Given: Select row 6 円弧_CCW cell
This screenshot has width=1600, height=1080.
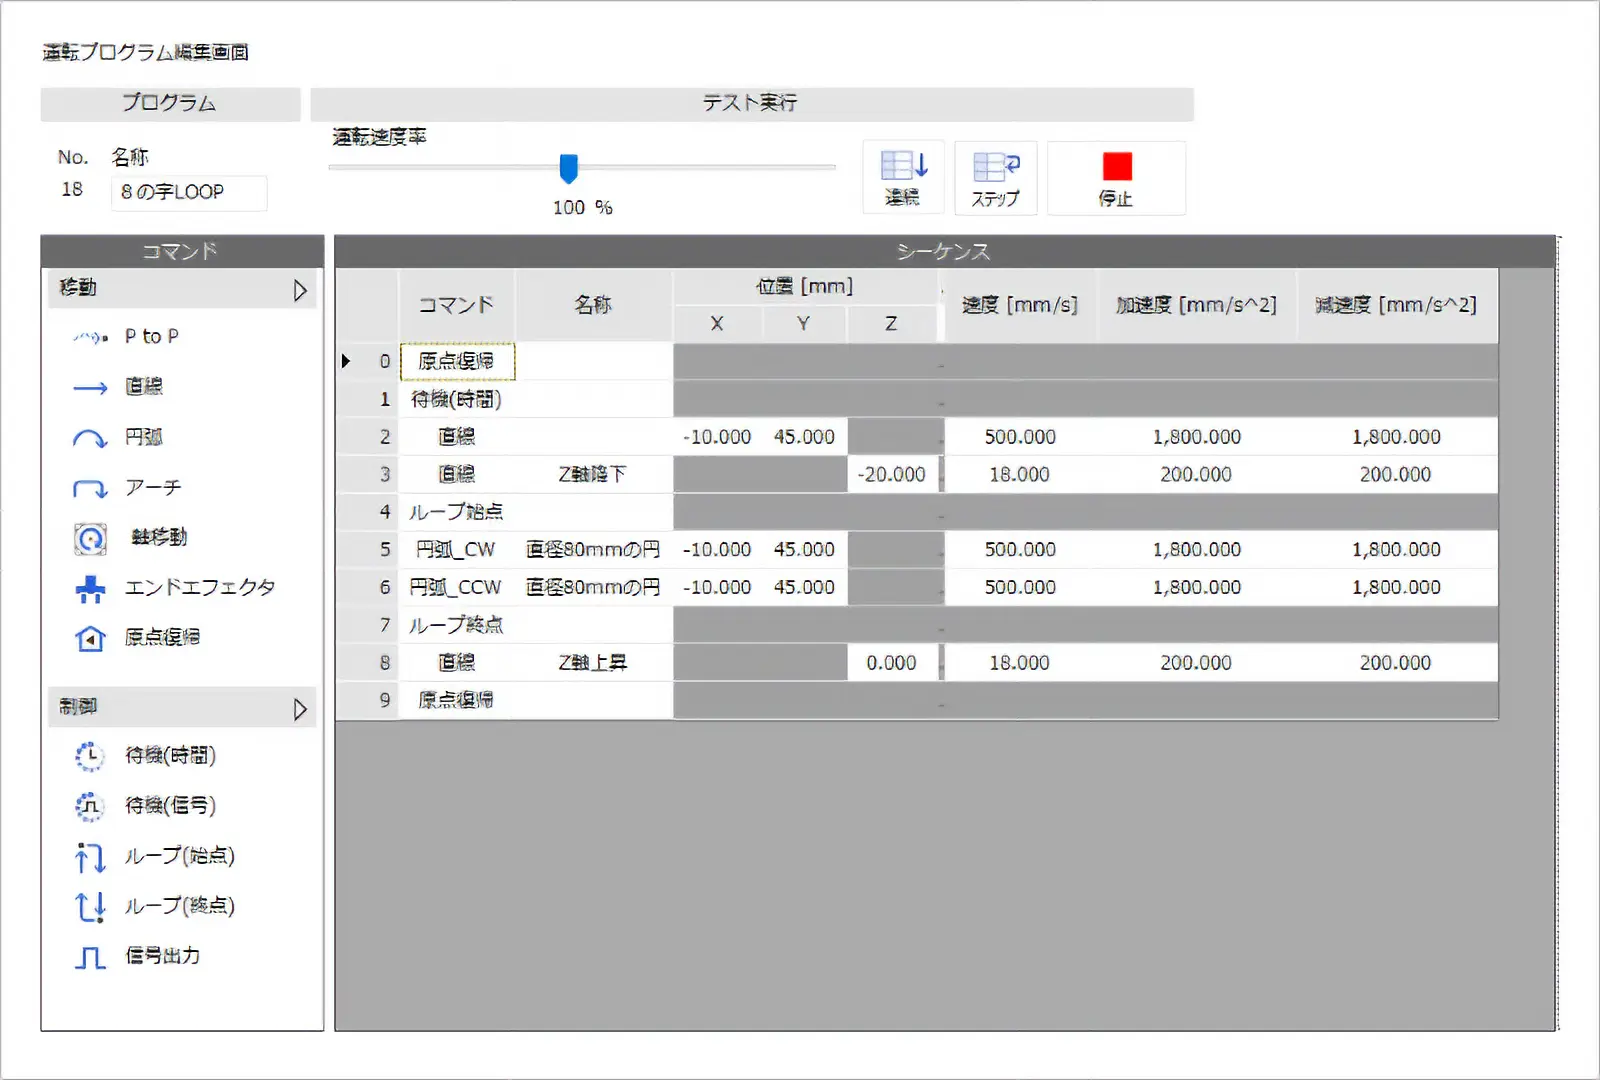Looking at the screenshot, I should (457, 587).
